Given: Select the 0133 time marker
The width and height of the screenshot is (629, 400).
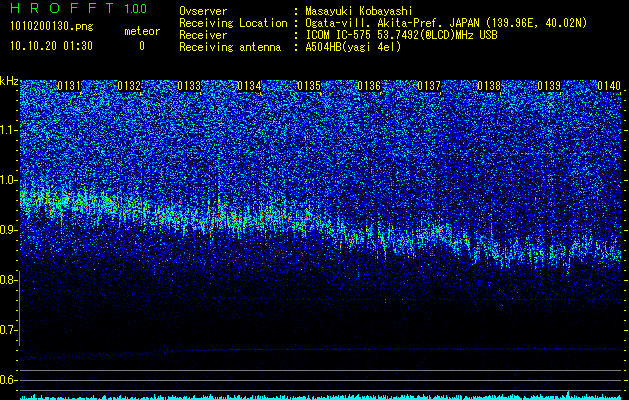Looking at the screenshot, I should click(189, 86).
